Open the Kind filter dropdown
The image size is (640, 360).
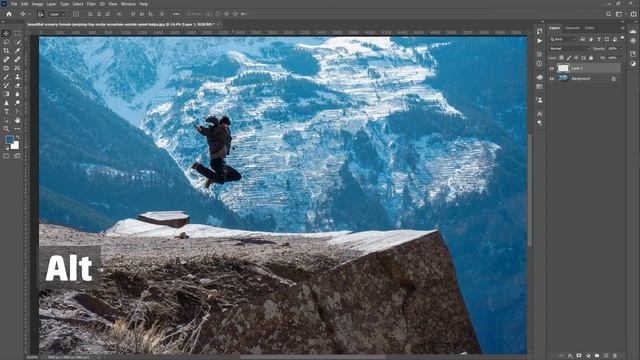point(562,39)
